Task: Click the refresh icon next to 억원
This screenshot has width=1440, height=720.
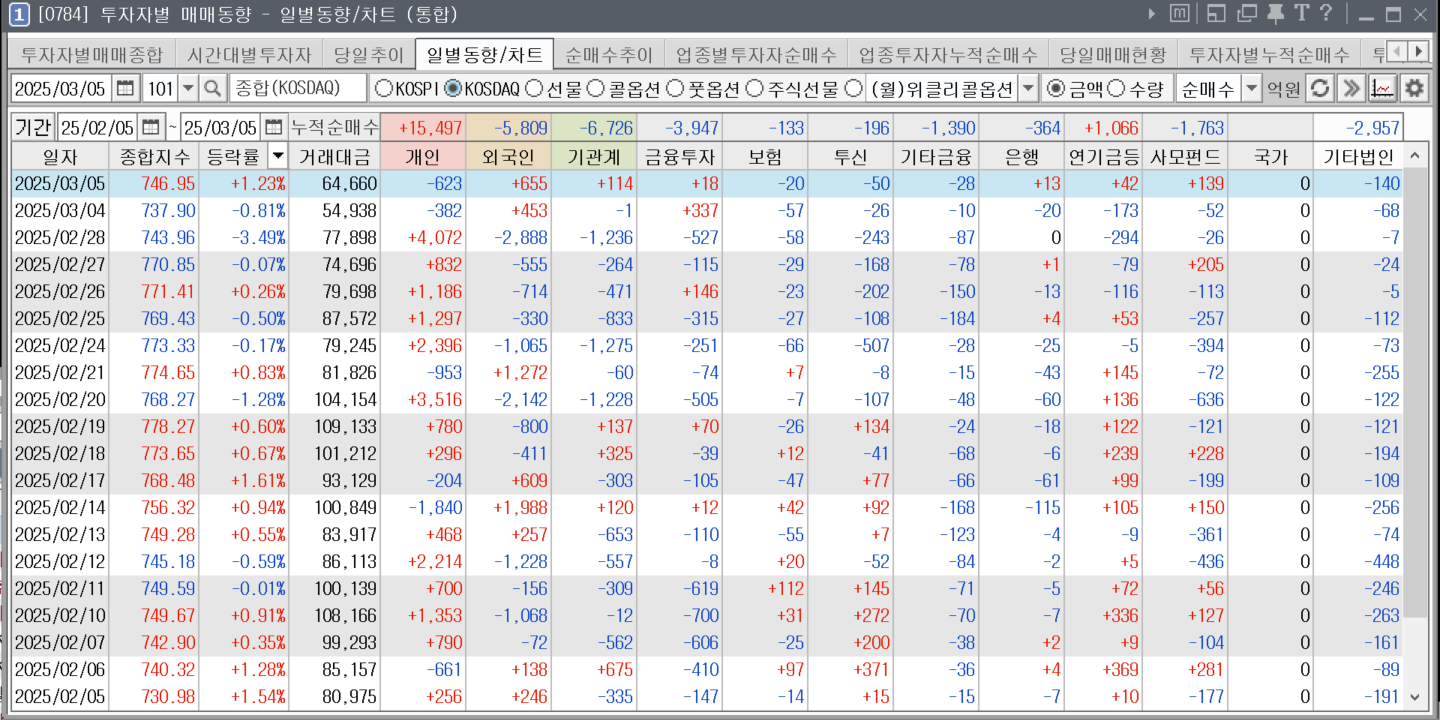Action: click(1320, 88)
